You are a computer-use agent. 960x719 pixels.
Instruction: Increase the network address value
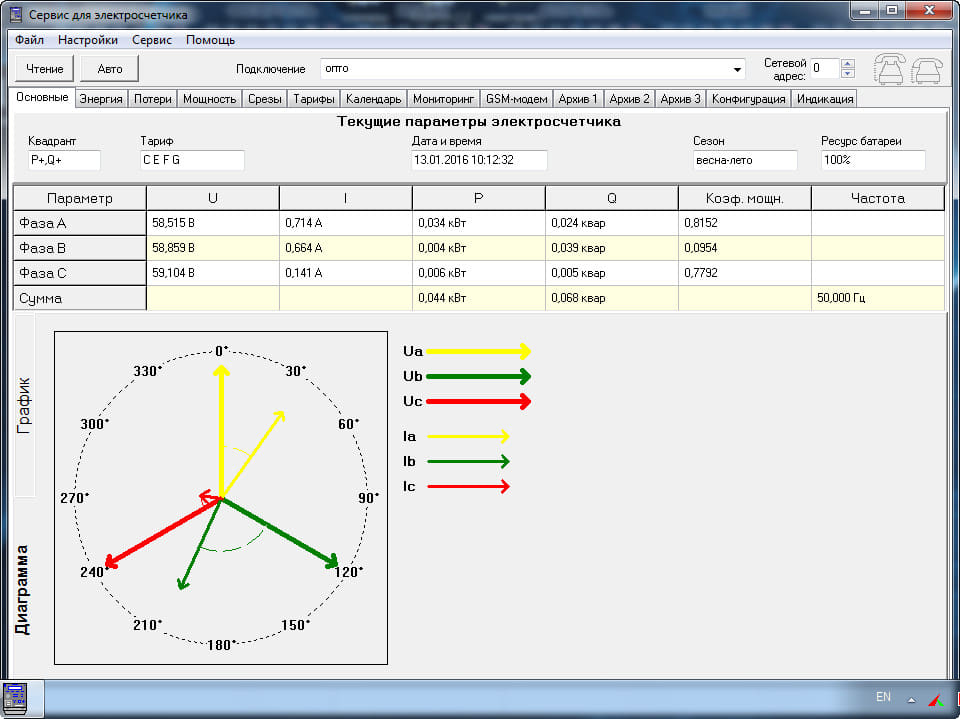848,63
